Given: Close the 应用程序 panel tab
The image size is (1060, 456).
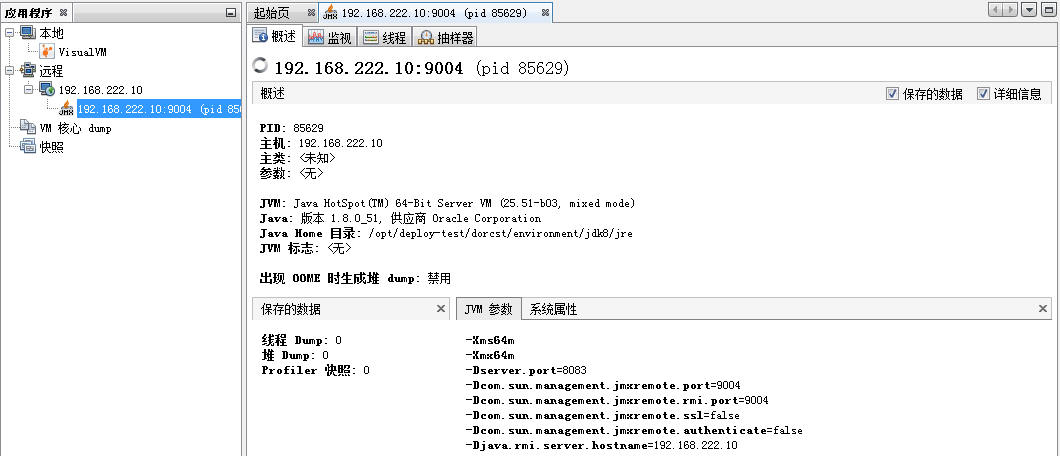Looking at the screenshot, I should [63, 12].
